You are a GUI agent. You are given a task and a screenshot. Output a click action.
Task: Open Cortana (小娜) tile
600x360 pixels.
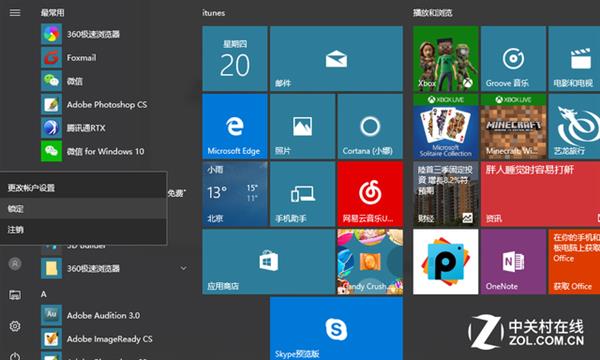370,126
